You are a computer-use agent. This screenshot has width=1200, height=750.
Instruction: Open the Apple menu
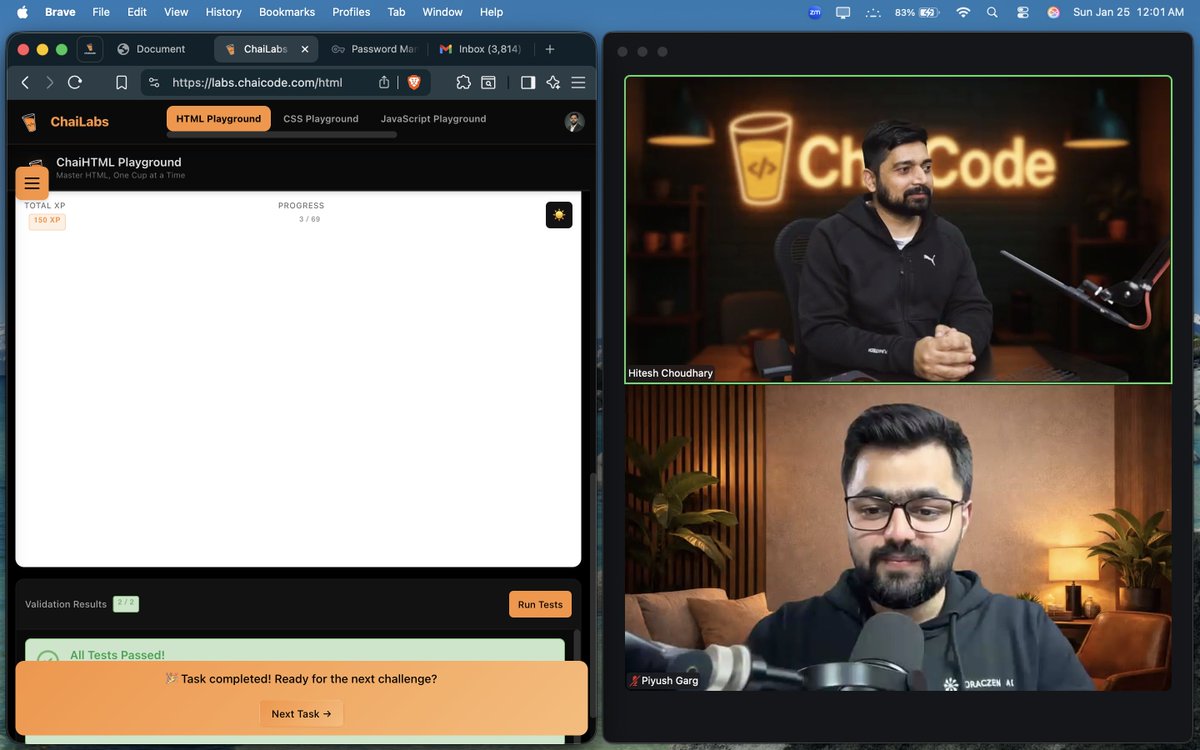[x=22, y=12]
